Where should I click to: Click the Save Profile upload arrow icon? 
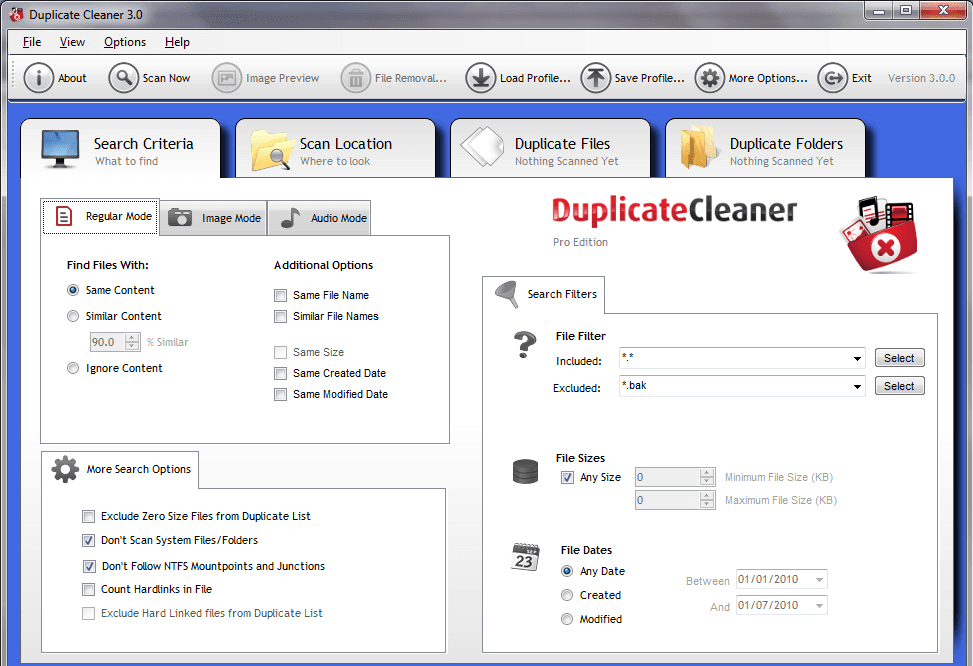point(596,78)
